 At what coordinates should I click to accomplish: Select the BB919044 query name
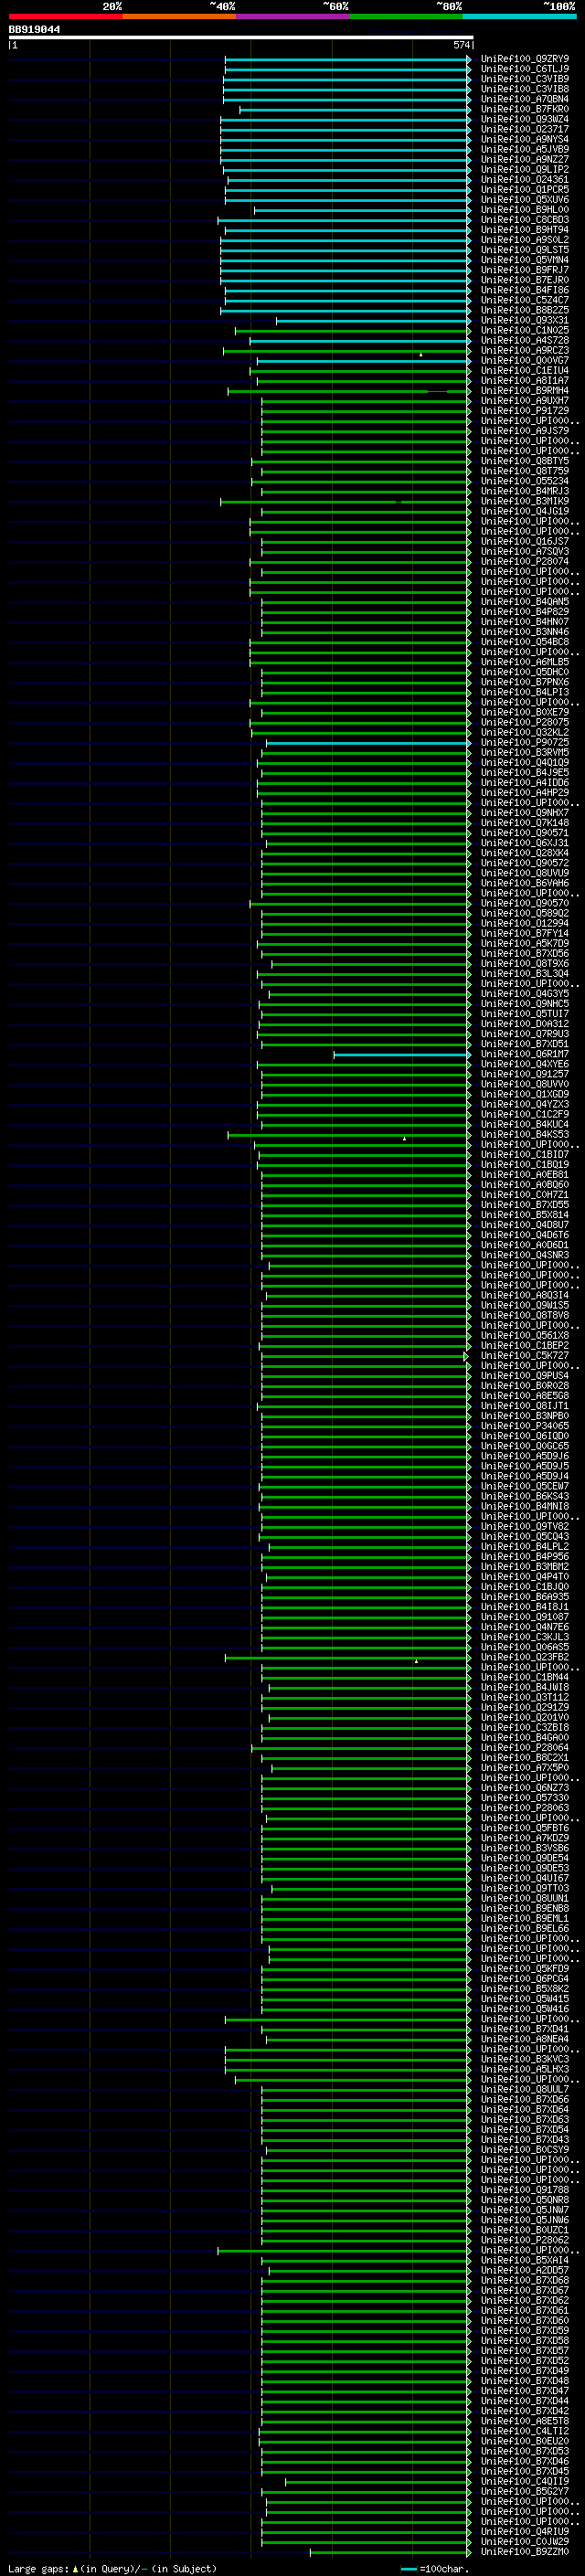pyautogui.click(x=34, y=29)
